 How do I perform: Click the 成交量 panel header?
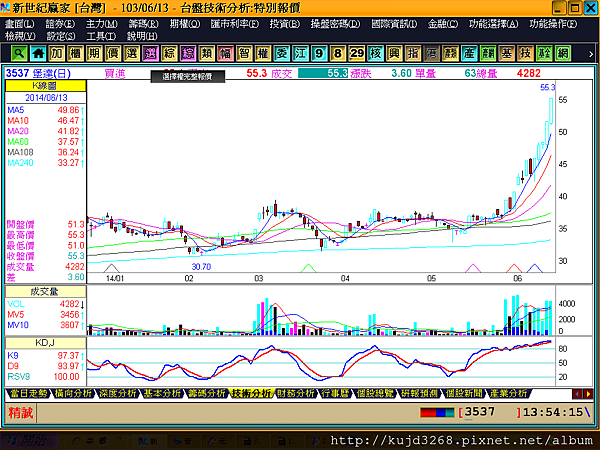click(x=45, y=292)
